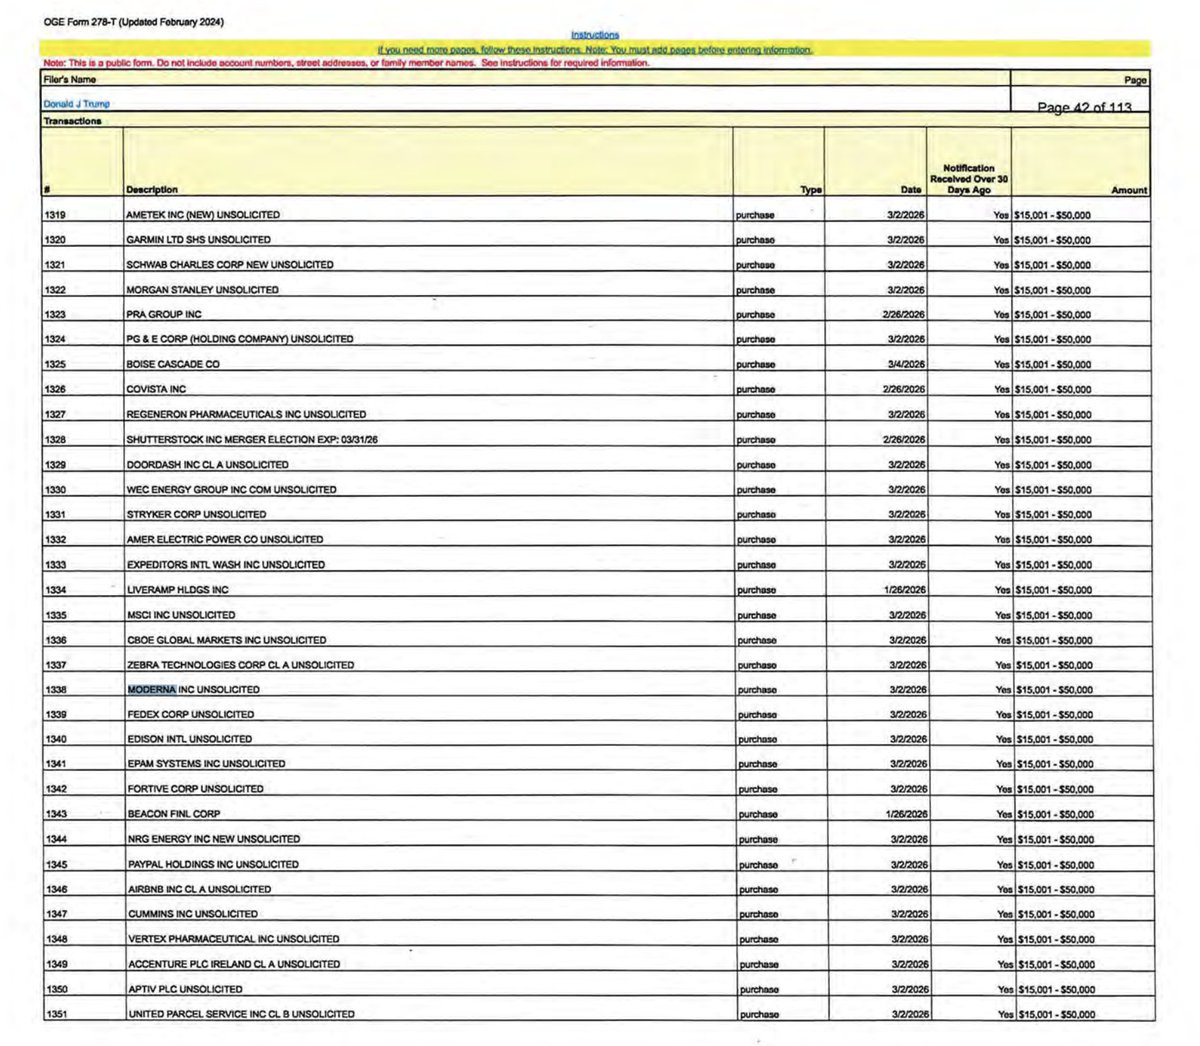Click the 2/26/2026 date for SHUTTERSTOCK
The height and width of the screenshot is (1046, 1200).
tap(905, 440)
